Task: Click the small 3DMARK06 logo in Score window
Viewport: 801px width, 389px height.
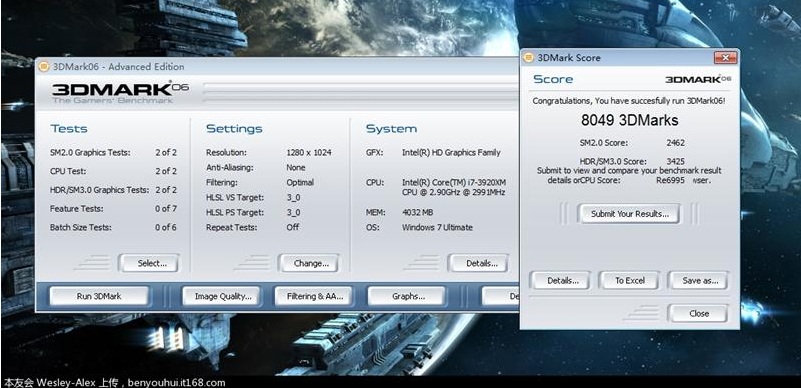Action: (x=698, y=79)
